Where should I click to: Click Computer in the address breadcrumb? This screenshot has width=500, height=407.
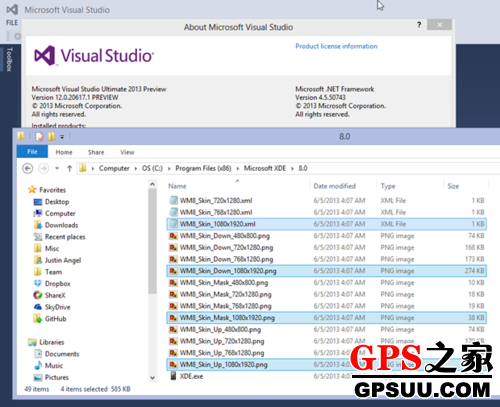114,168
